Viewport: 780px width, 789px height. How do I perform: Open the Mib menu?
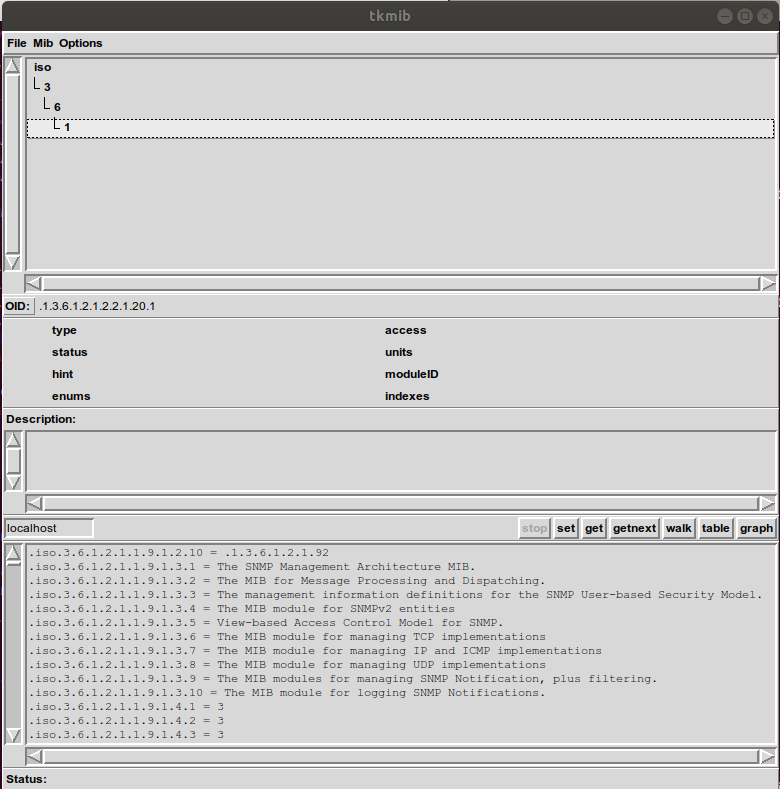43,43
